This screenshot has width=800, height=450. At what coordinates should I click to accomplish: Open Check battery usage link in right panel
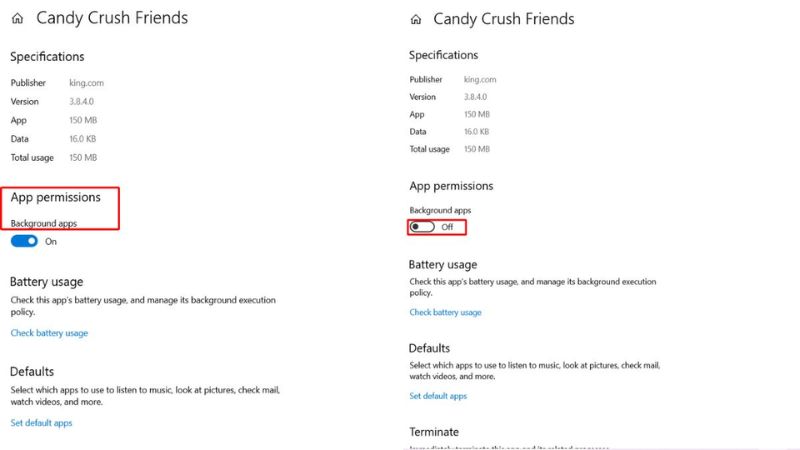pos(445,313)
